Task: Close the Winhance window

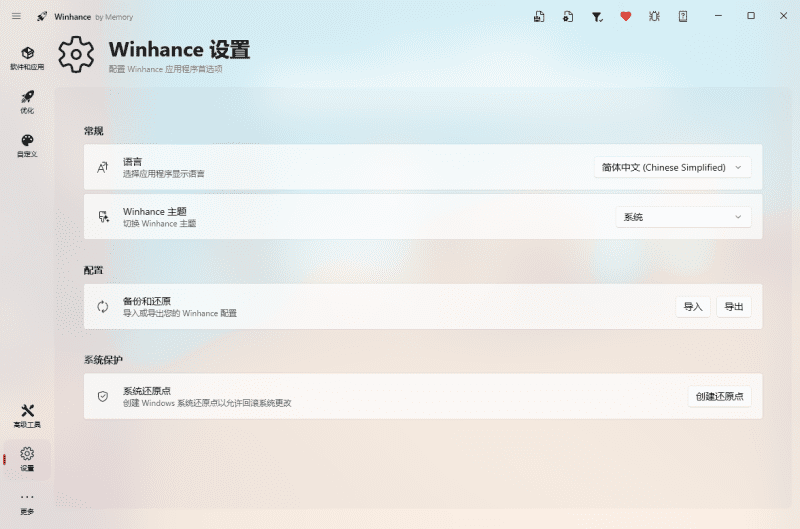Action: coord(784,16)
